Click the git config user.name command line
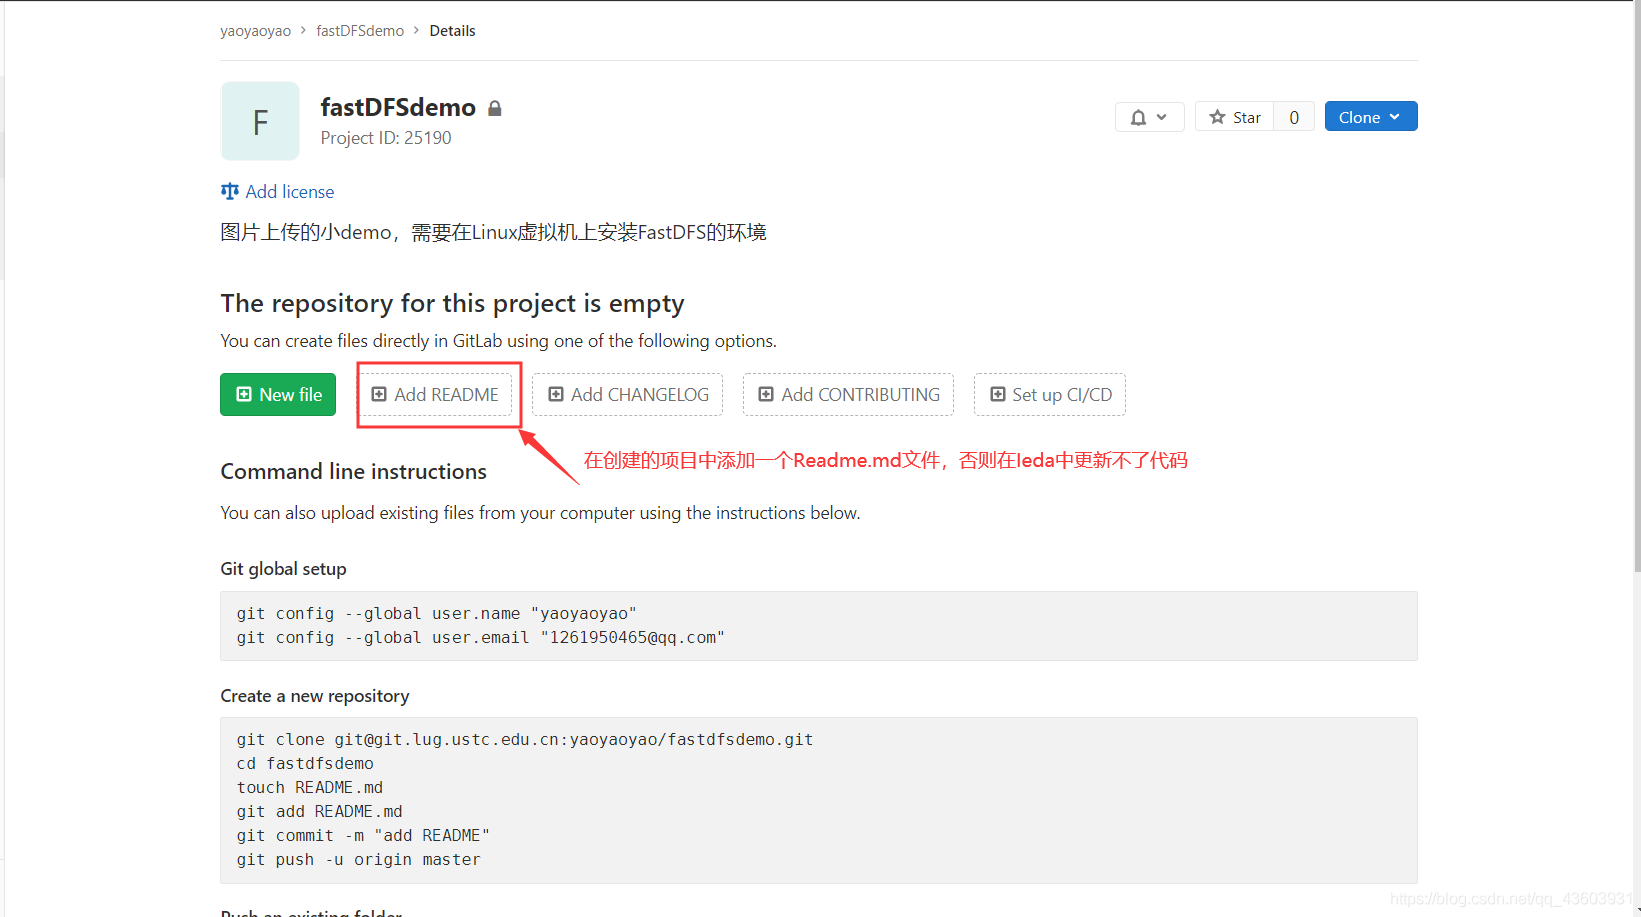Screen dimensions: 1641x917 [436, 613]
